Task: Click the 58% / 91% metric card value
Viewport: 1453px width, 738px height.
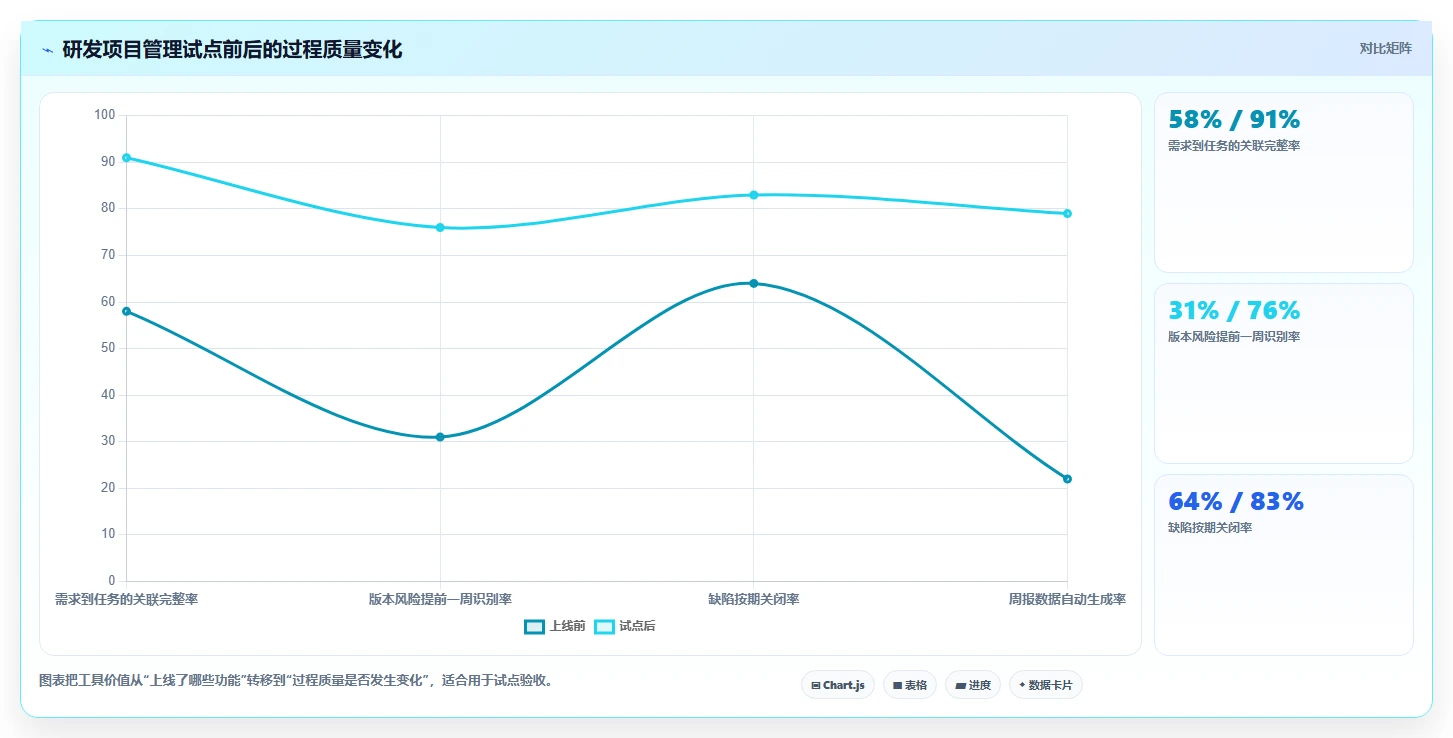Action: 1234,120
